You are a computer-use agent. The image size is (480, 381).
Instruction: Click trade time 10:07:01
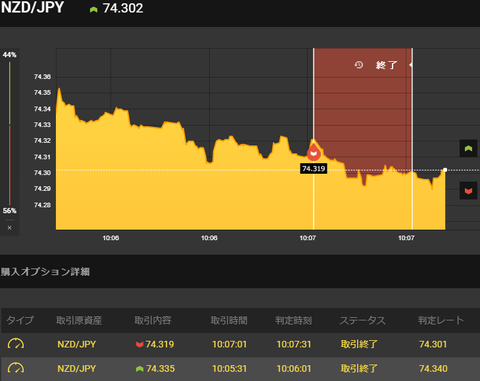click(x=229, y=344)
